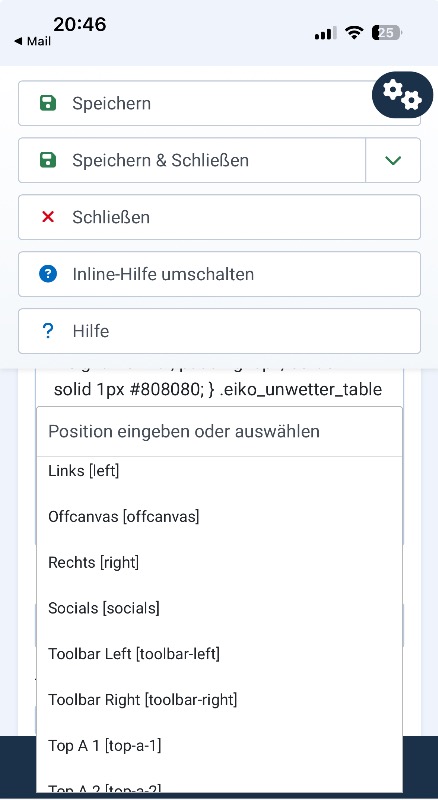Click the blue question circle icon
This screenshot has width=438, height=800.
(x=48, y=274)
